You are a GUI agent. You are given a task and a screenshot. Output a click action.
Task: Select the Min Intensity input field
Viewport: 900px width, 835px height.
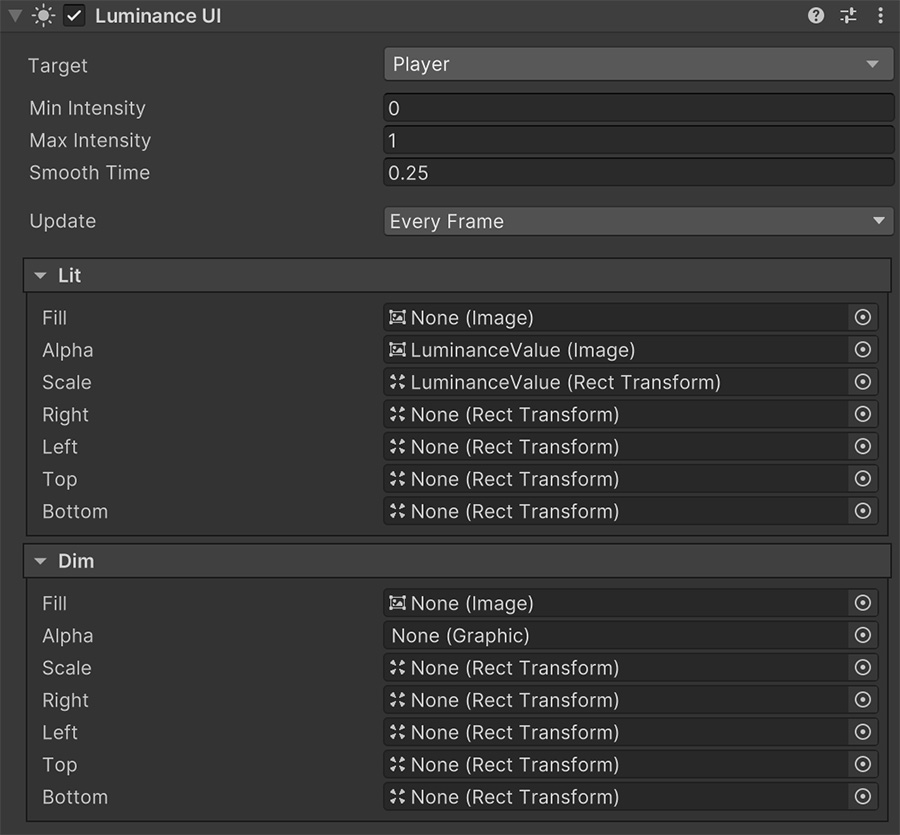[x=638, y=107]
